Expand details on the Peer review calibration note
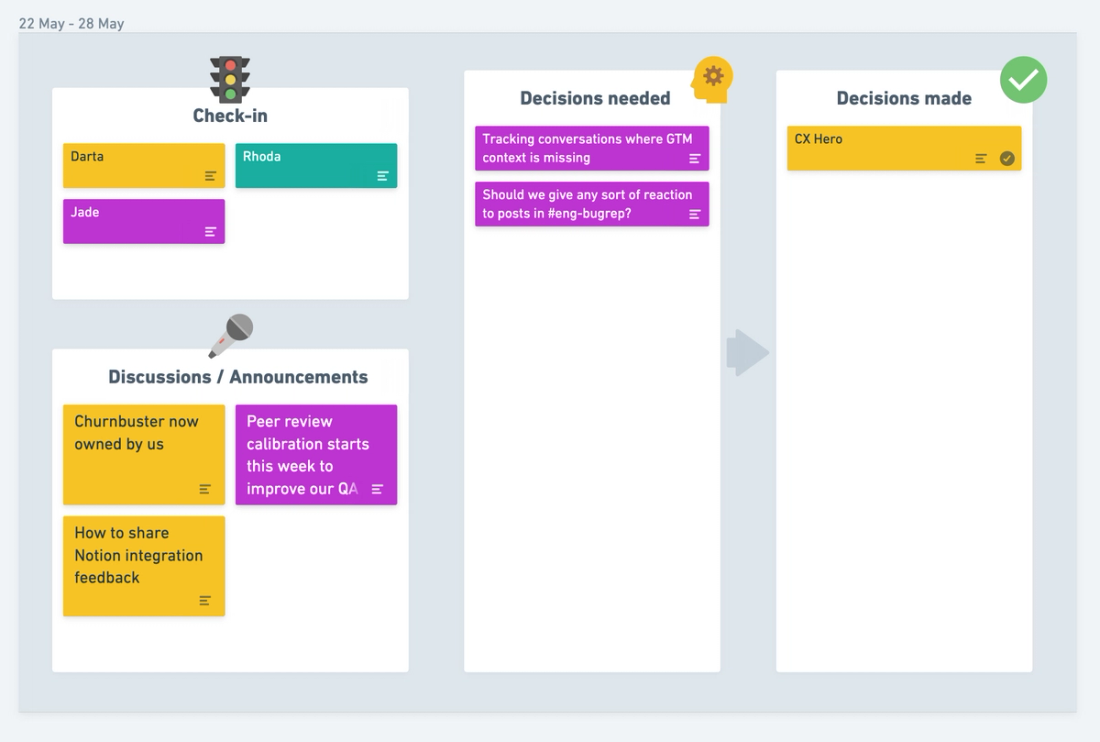Screen dimensions: 1100x742 [x=377, y=489]
